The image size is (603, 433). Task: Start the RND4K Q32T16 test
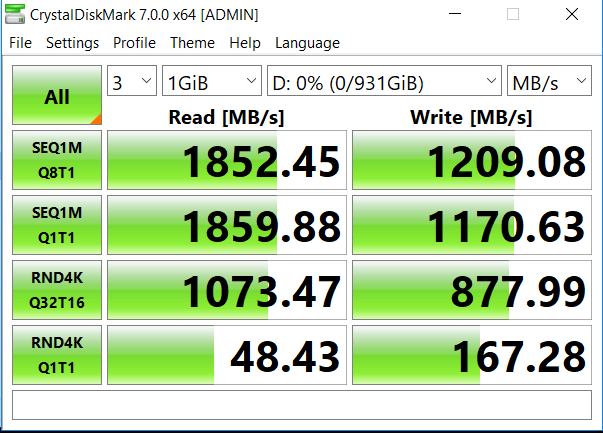(x=57, y=290)
